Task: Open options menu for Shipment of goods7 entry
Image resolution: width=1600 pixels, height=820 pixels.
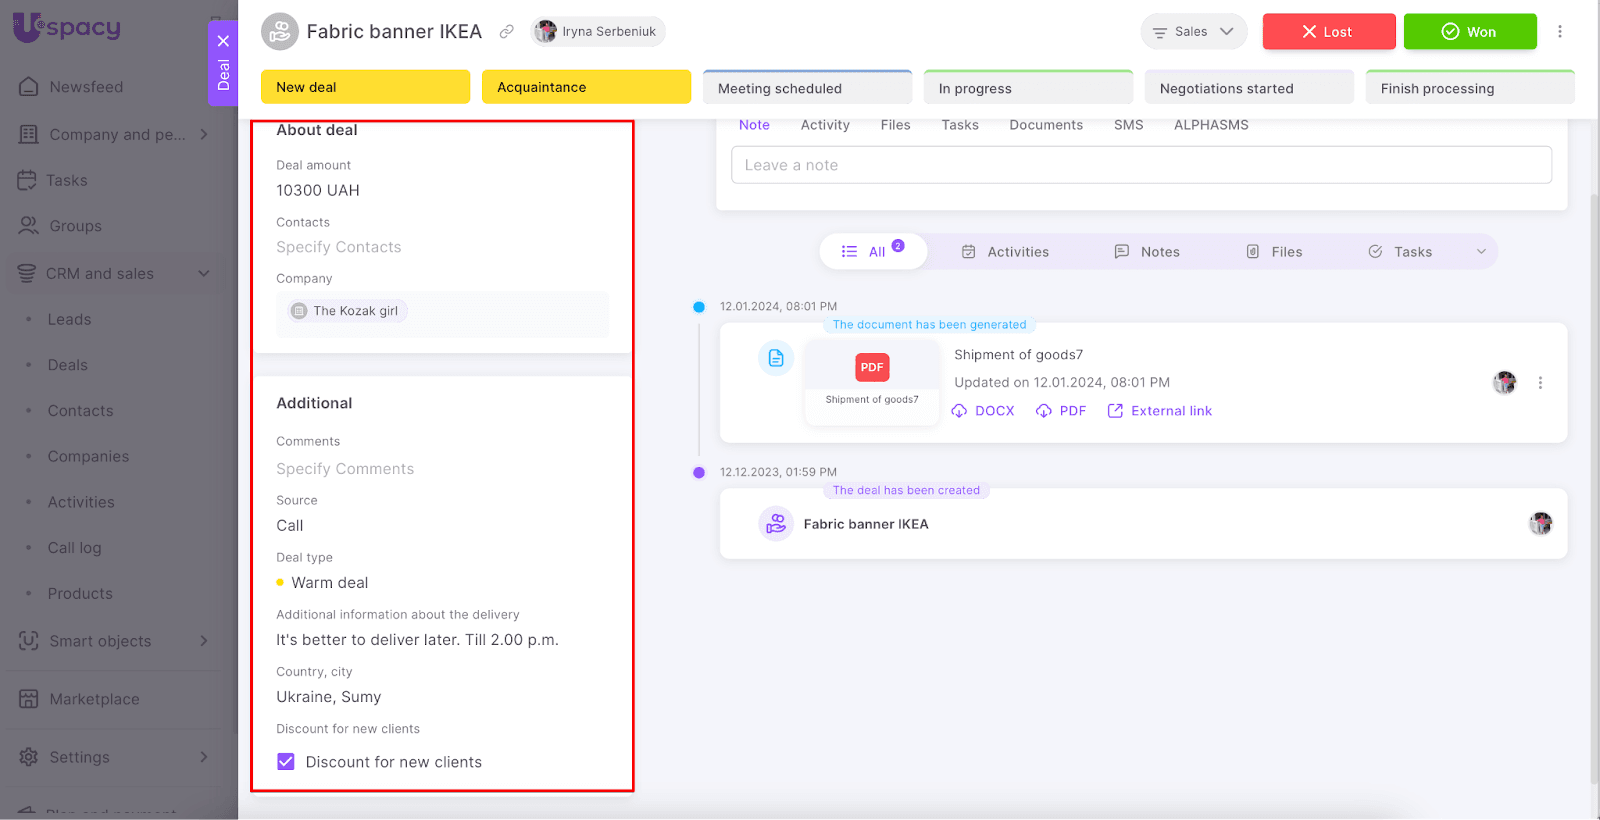Action: coord(1540,383)
